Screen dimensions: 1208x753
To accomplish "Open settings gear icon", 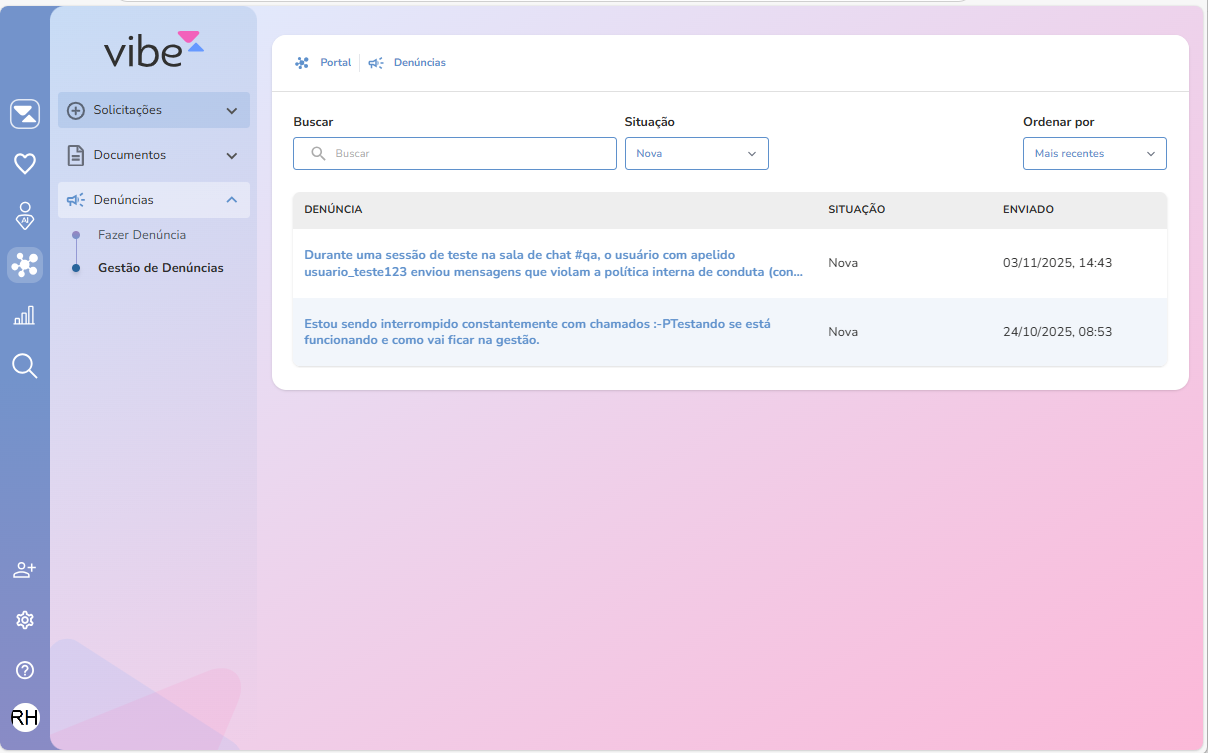I will tap(25, 620).
